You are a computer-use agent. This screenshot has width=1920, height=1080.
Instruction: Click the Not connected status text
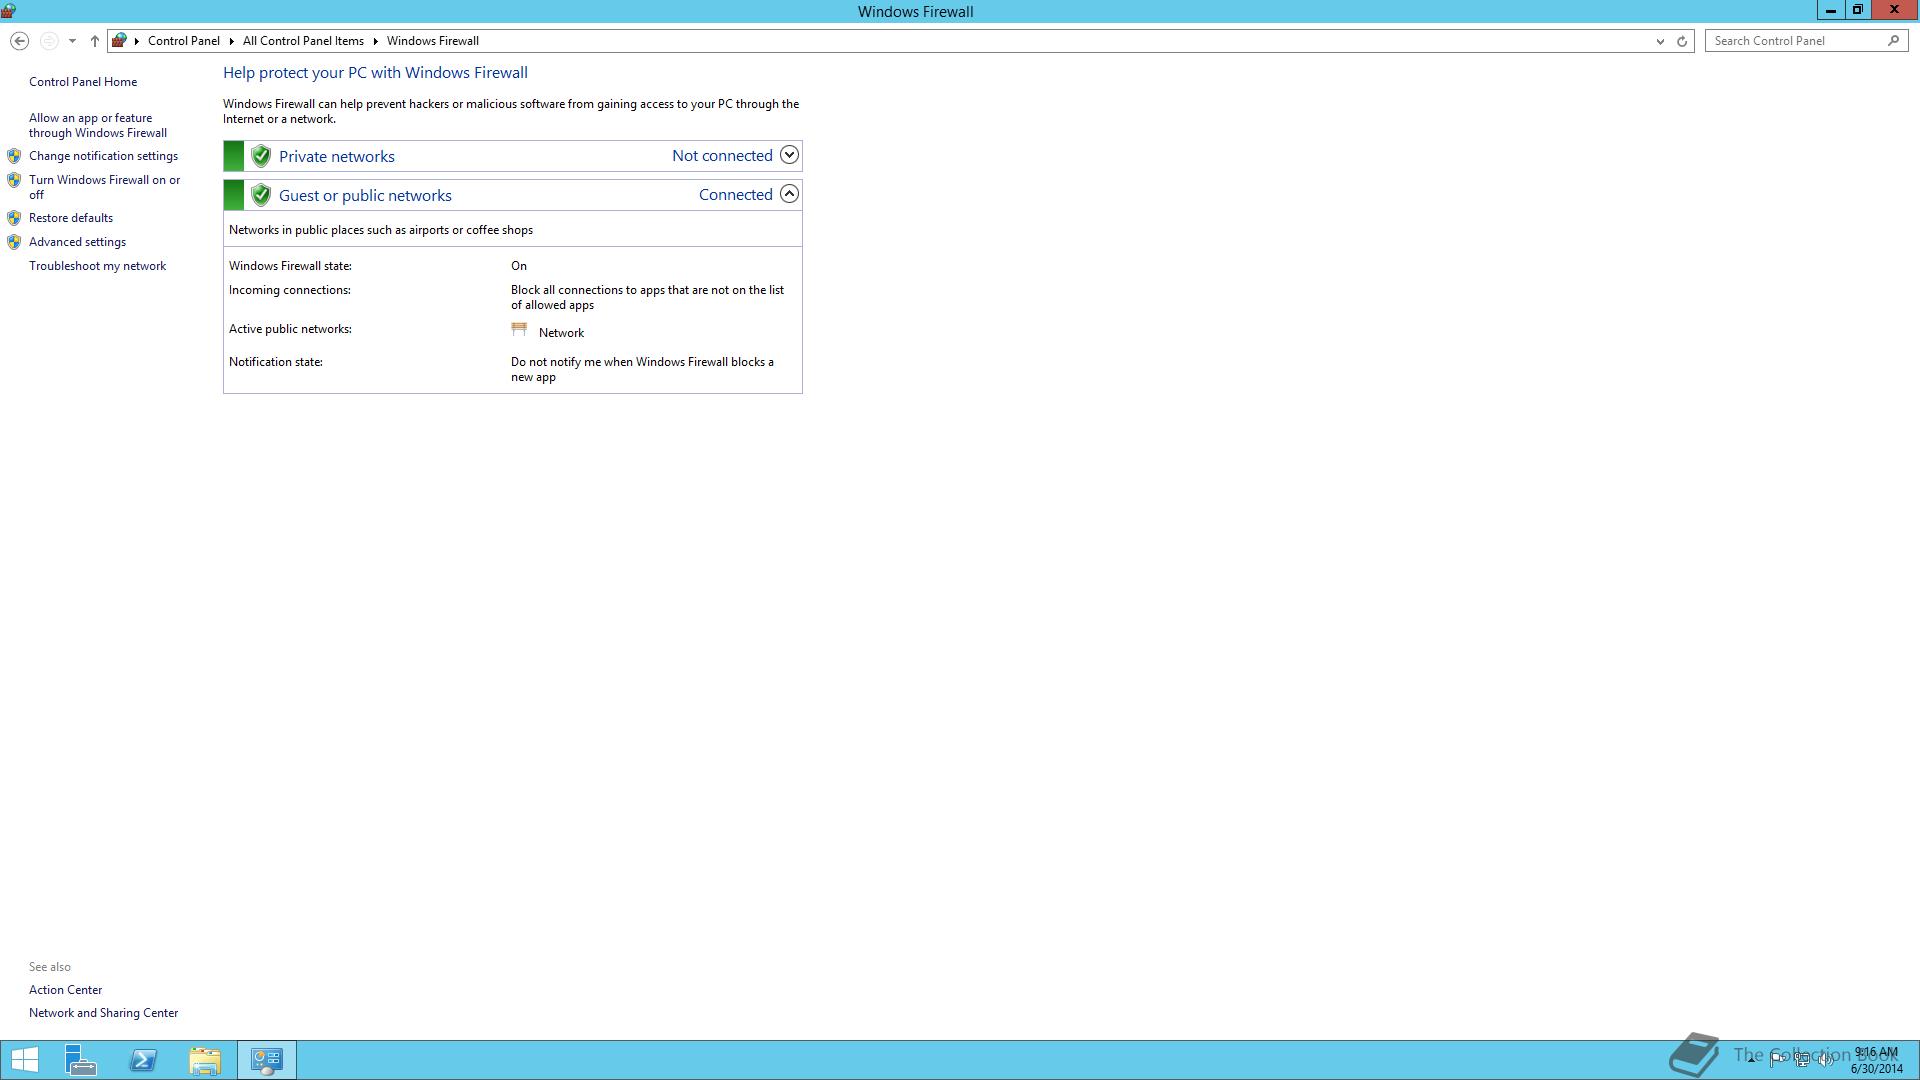point(722,155)
